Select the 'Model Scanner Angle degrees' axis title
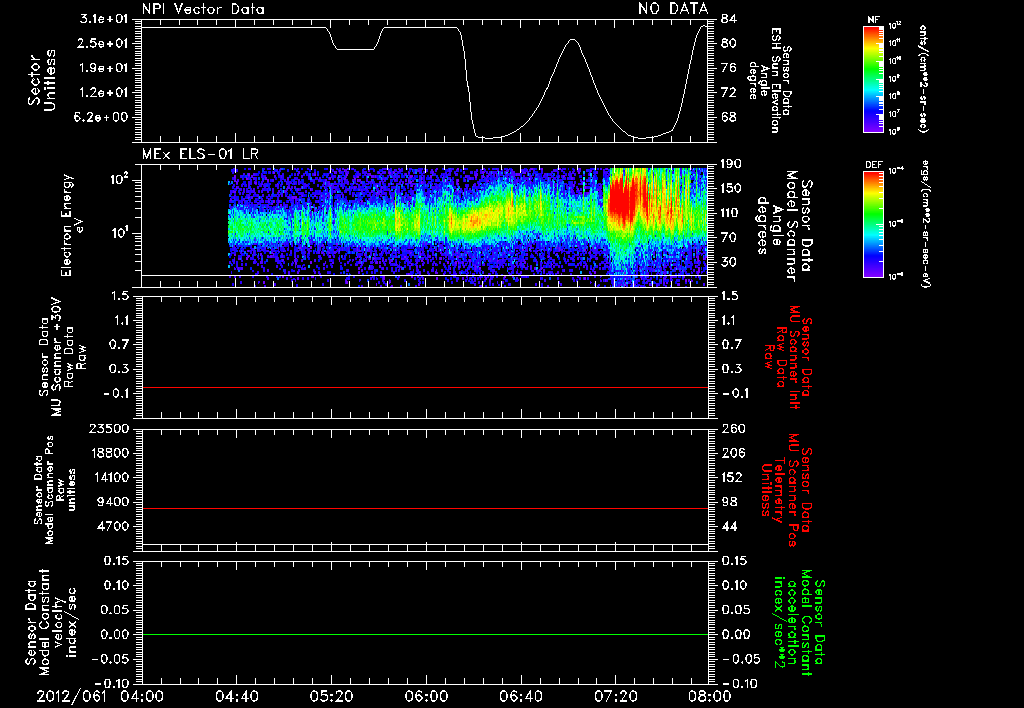This screenshot has width=1024, height=708. [784, 226]
